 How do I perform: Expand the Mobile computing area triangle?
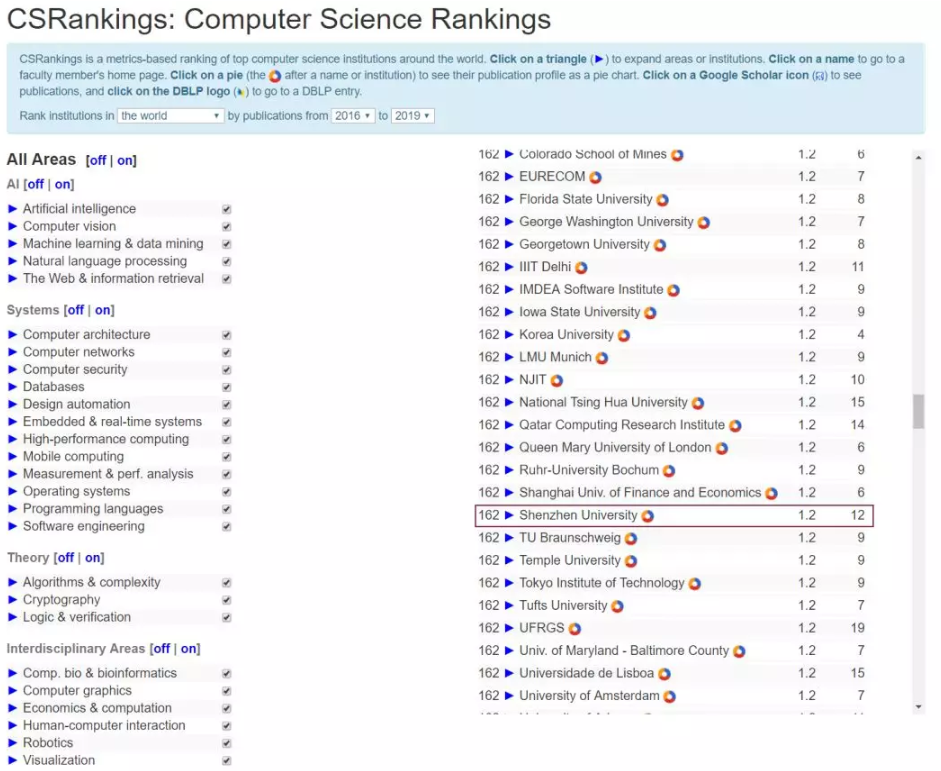(12, 457)
